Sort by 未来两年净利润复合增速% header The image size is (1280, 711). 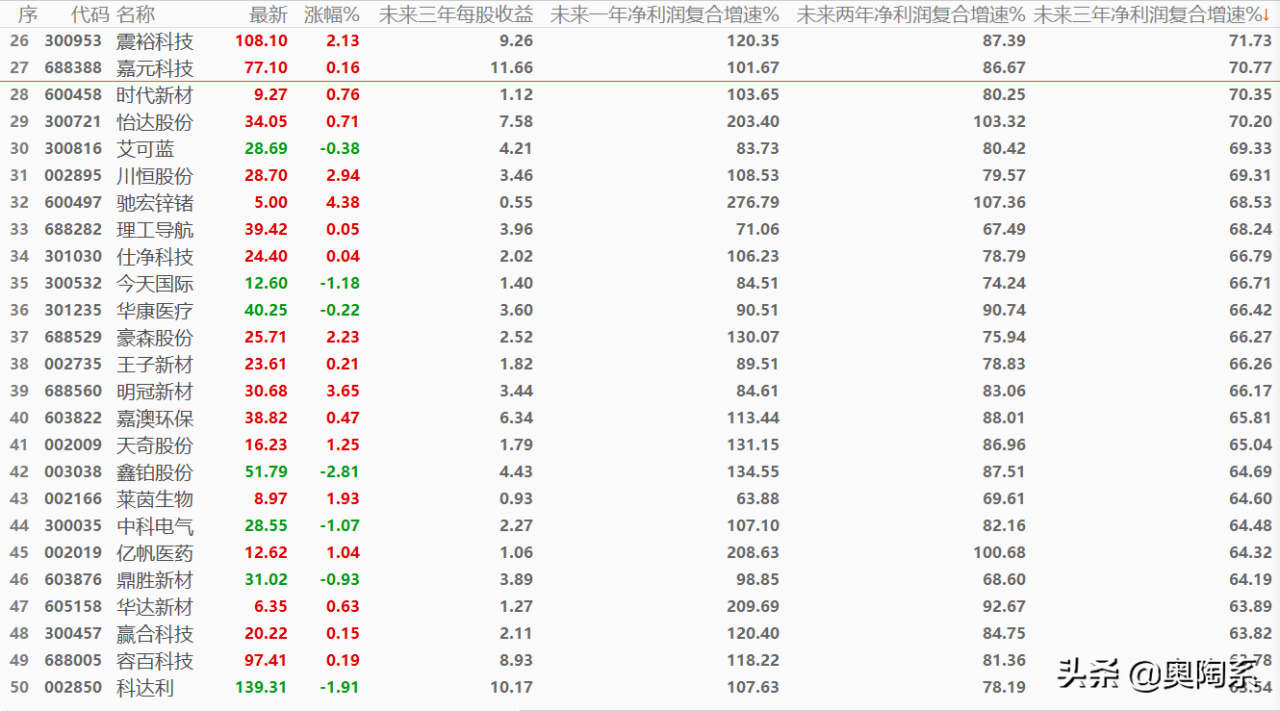point(910,15)
